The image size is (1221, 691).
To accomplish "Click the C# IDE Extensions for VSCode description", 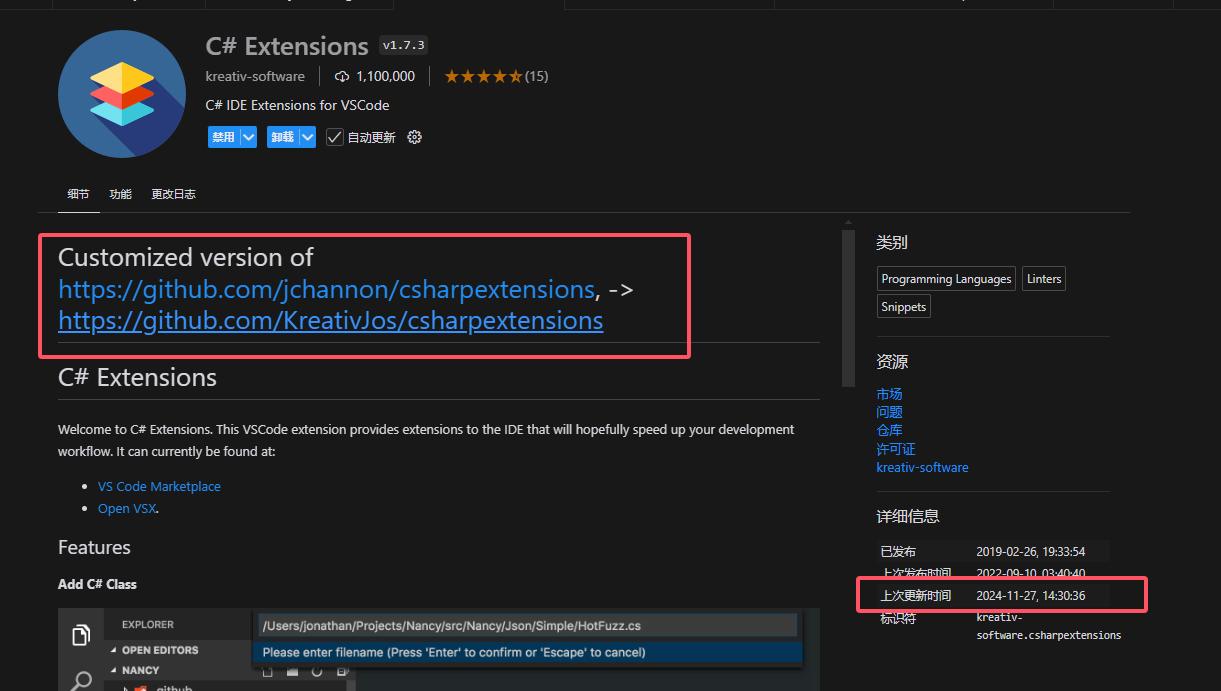I will coord(297,105).
